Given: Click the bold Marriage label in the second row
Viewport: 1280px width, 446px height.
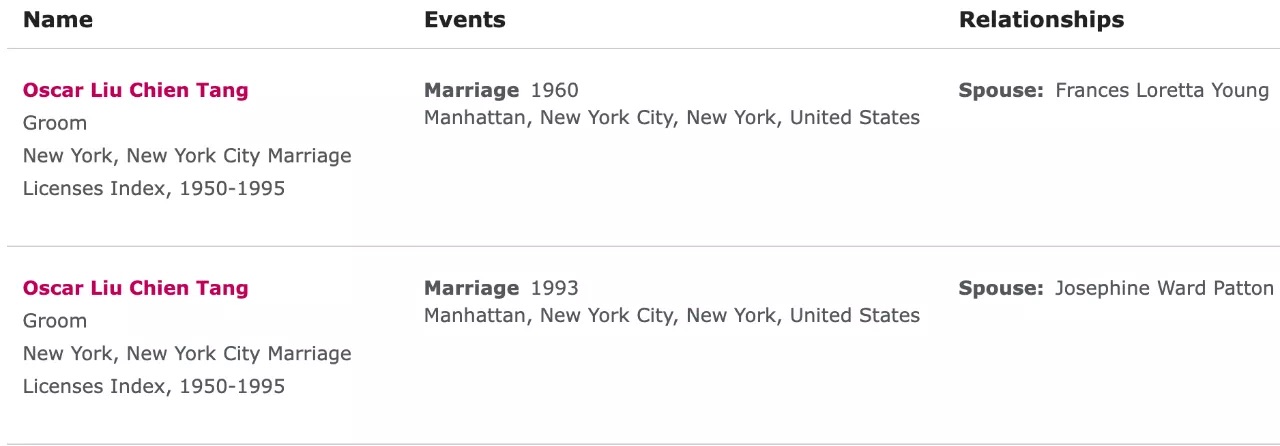Looking at the screenshot, I should 471,288.
